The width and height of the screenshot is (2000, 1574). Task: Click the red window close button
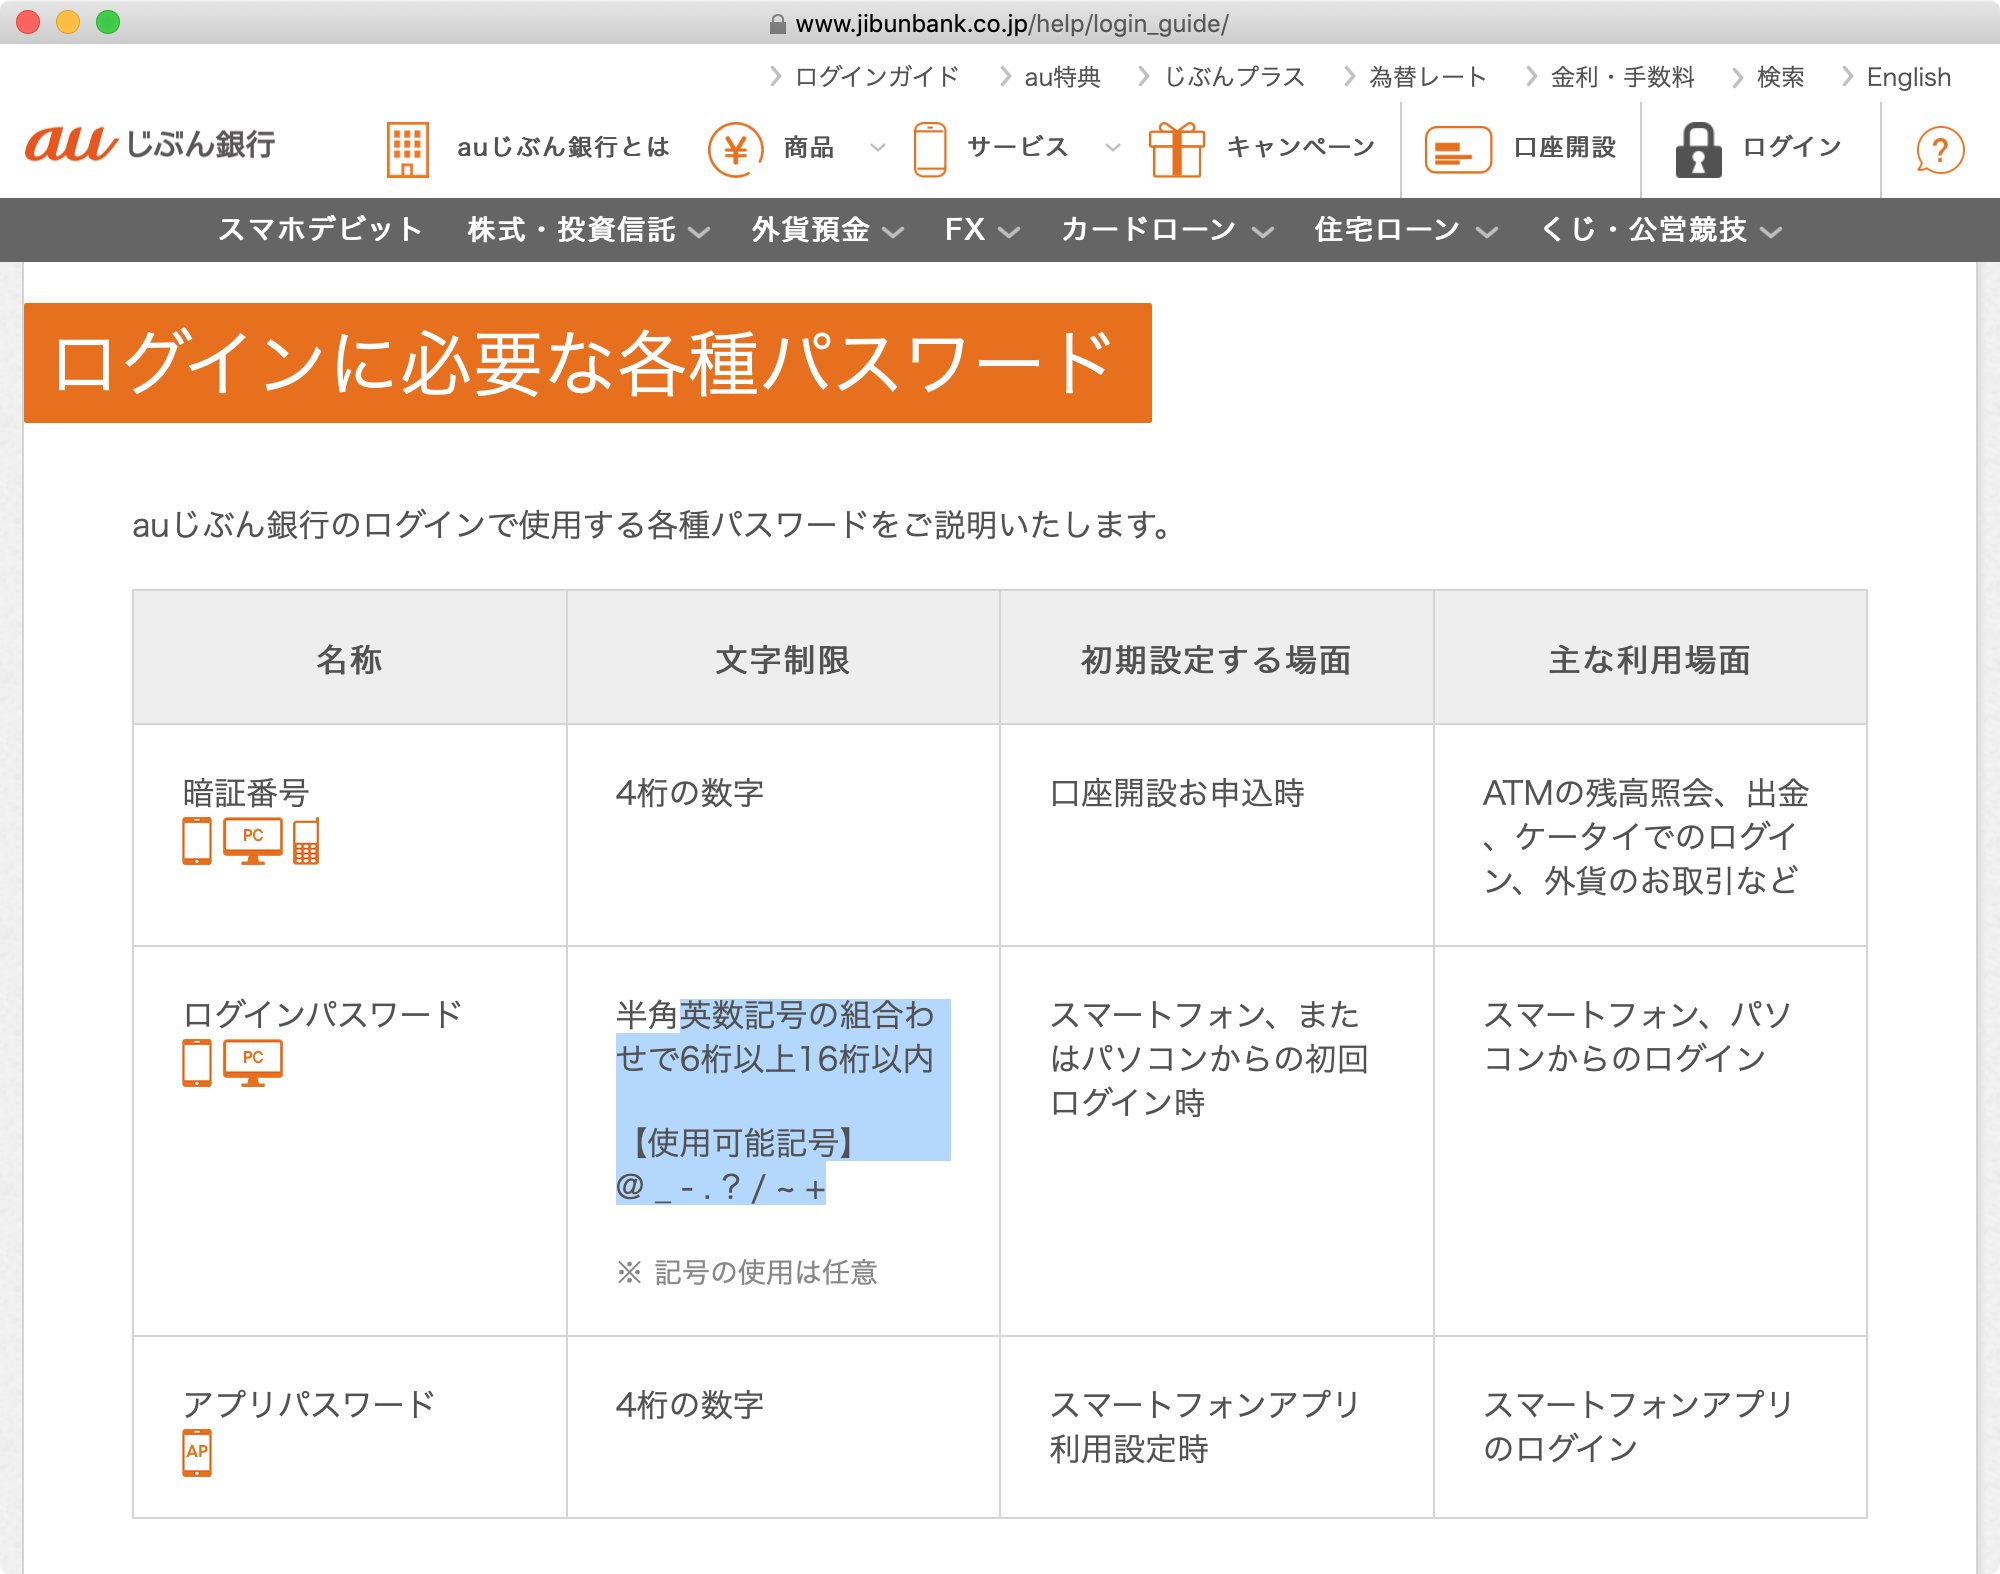[x=28, y=22]
